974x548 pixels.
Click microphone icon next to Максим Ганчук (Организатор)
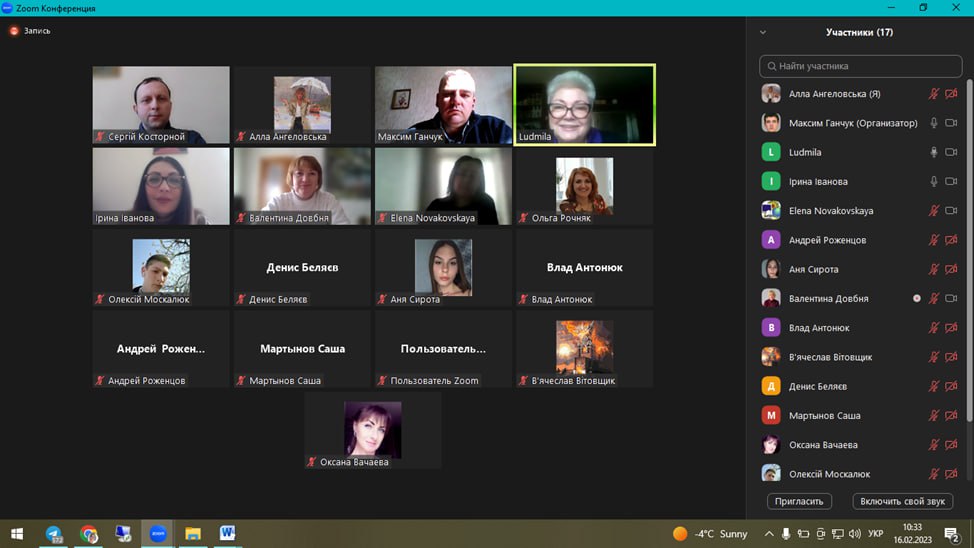point(934,123)
